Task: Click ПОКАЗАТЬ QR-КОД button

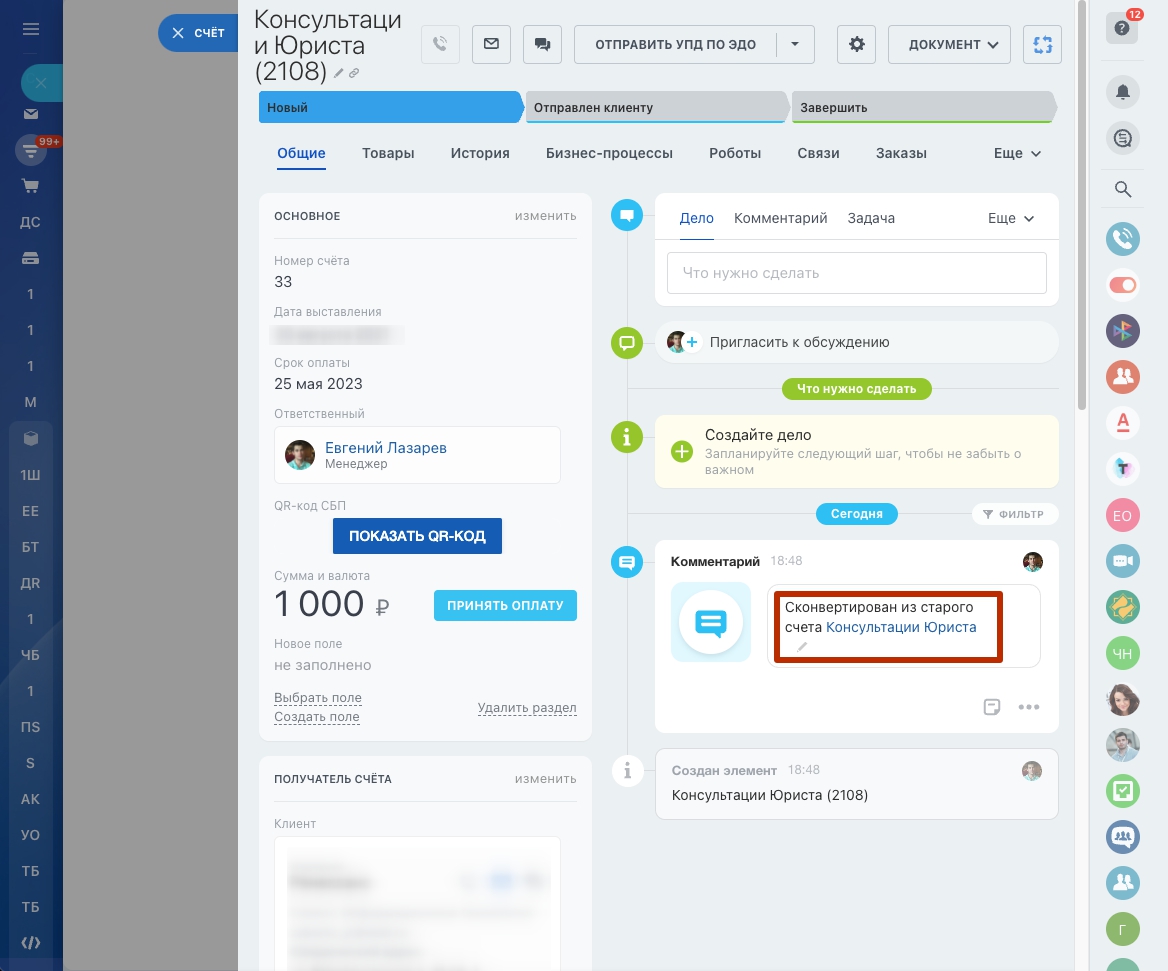Action: (417, 536)
